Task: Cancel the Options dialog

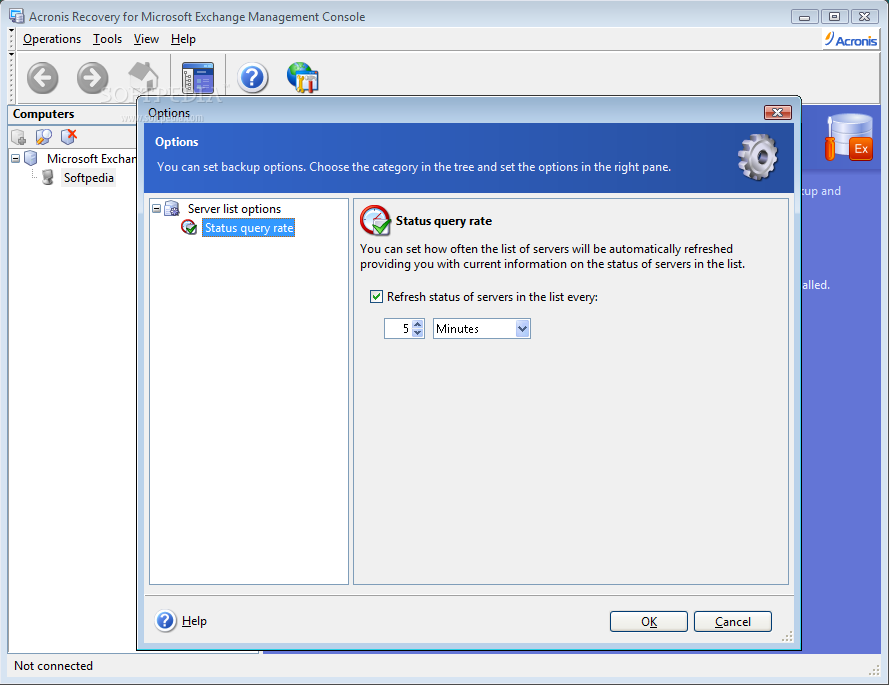Action: click(x=733, y=621)
